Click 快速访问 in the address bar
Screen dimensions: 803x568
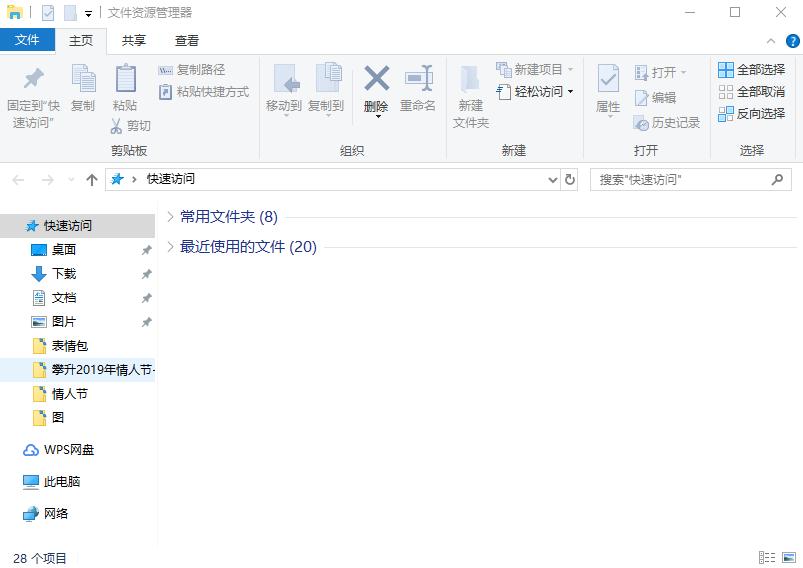(x=171, y=179)
